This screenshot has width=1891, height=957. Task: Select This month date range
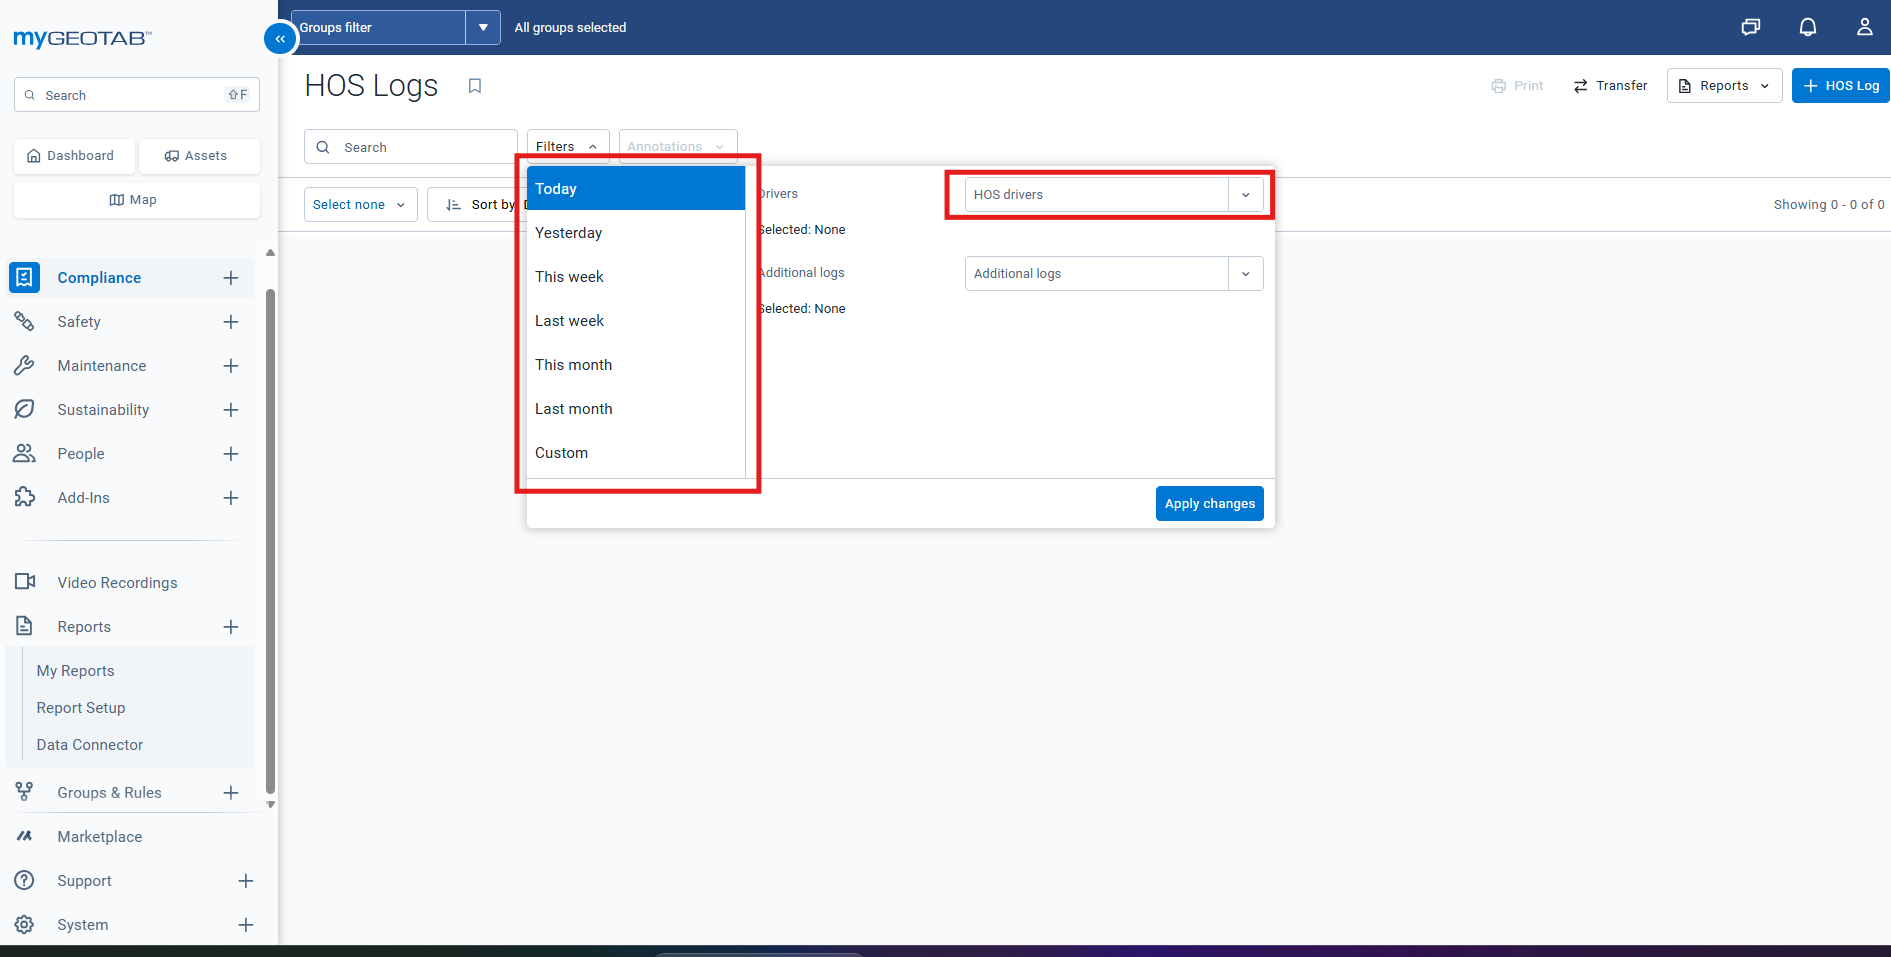(x=636, y=364)
